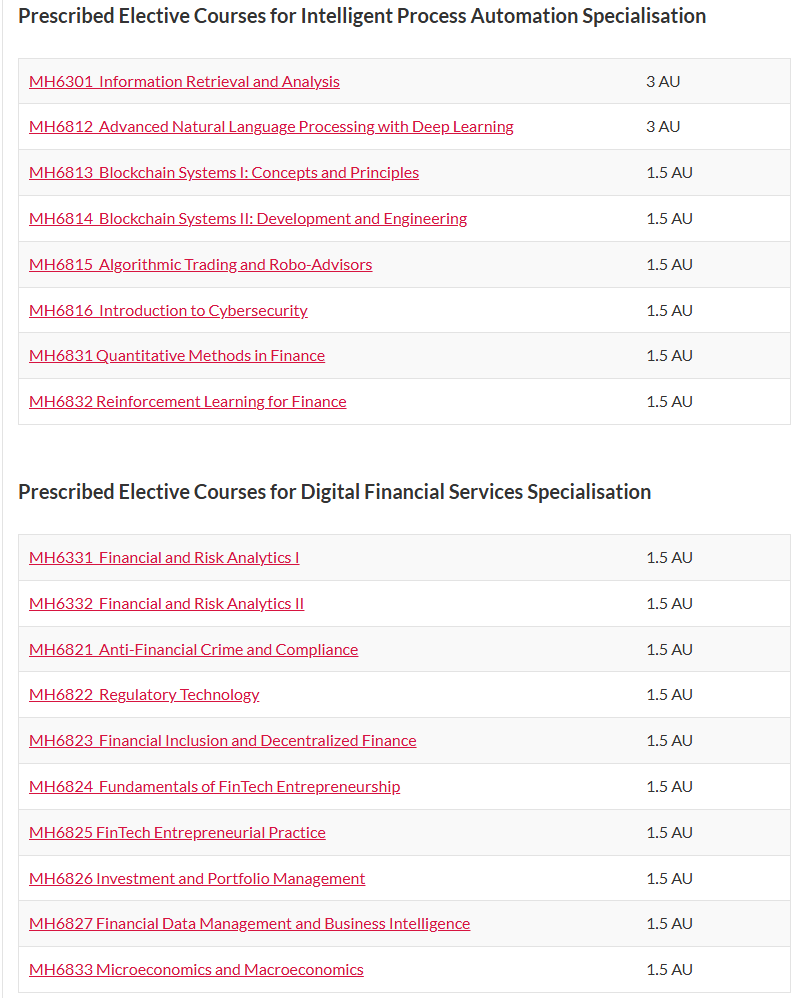Image resolution: width=791 pixels, height=998 pixels.
Task: Click MH6827 Financial Data Management link
Action: tap(249, 924)
